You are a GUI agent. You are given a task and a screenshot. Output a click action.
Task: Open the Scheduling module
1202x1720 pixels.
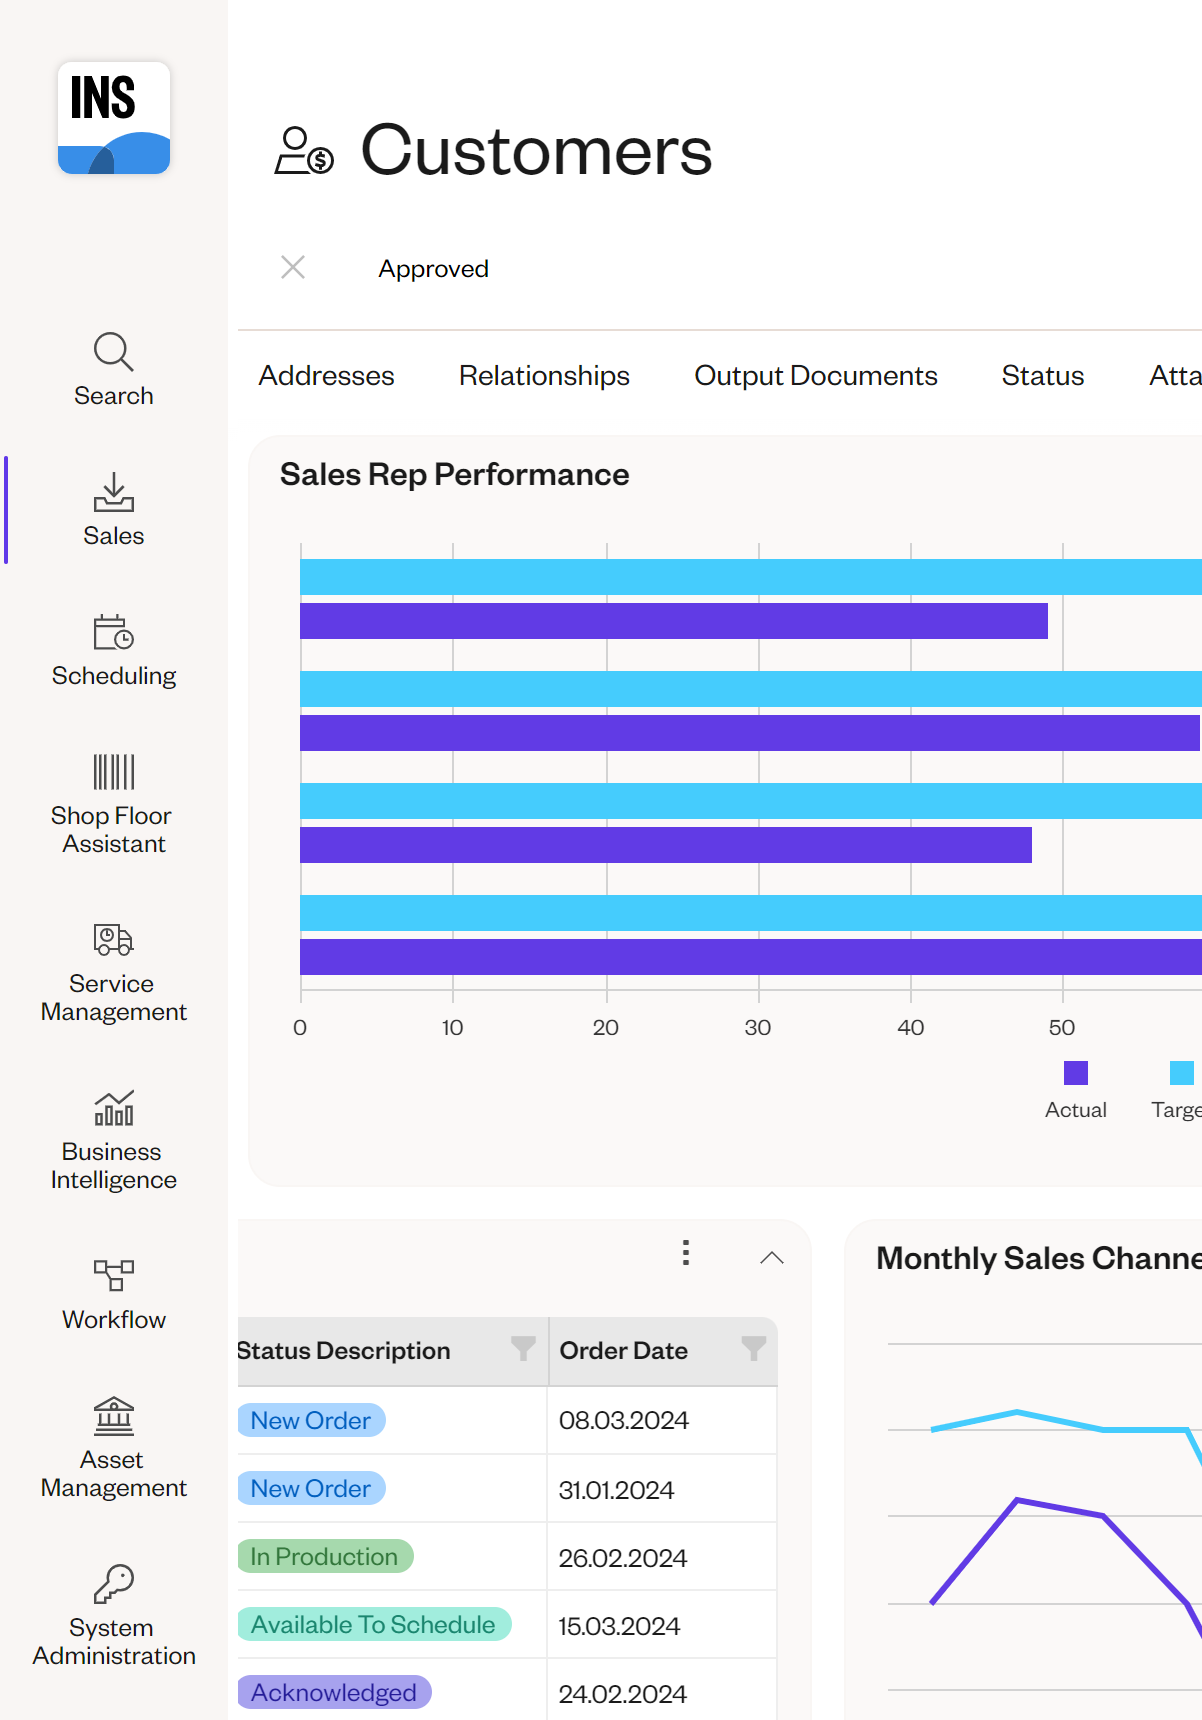pyautogui.click(x=113, y=650)
